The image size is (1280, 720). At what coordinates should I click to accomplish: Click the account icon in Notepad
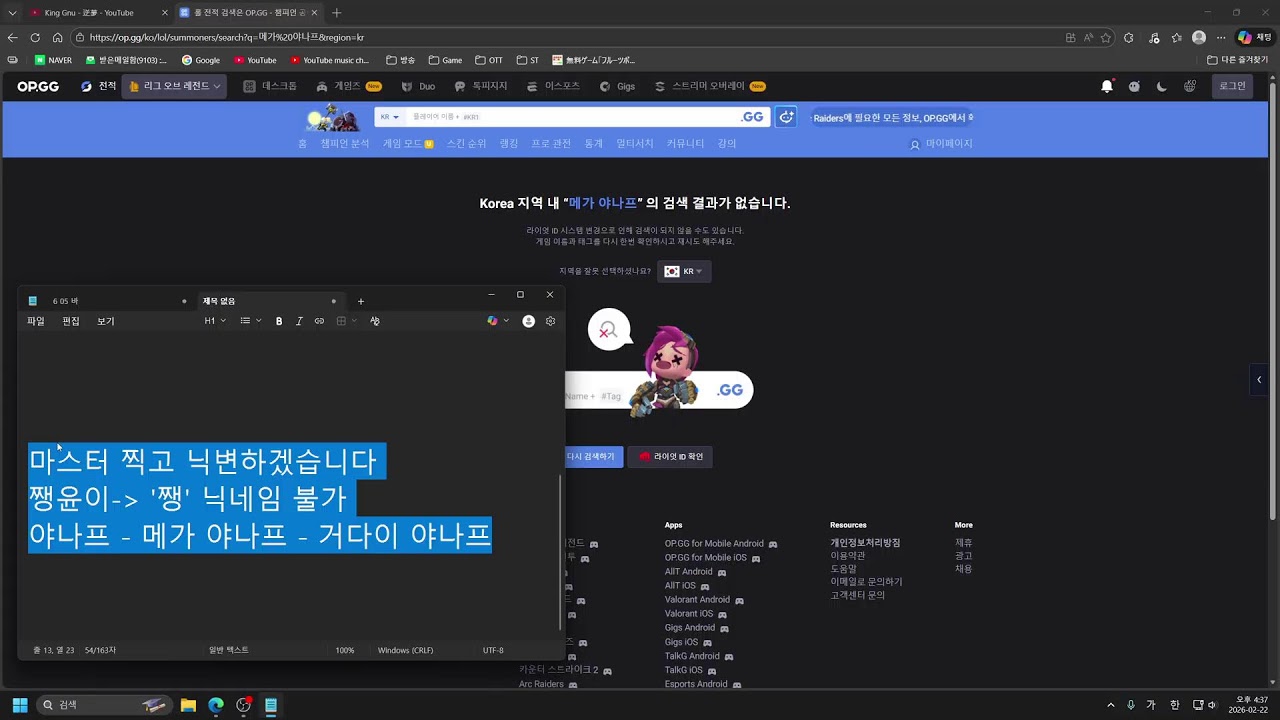click(528, 321)
